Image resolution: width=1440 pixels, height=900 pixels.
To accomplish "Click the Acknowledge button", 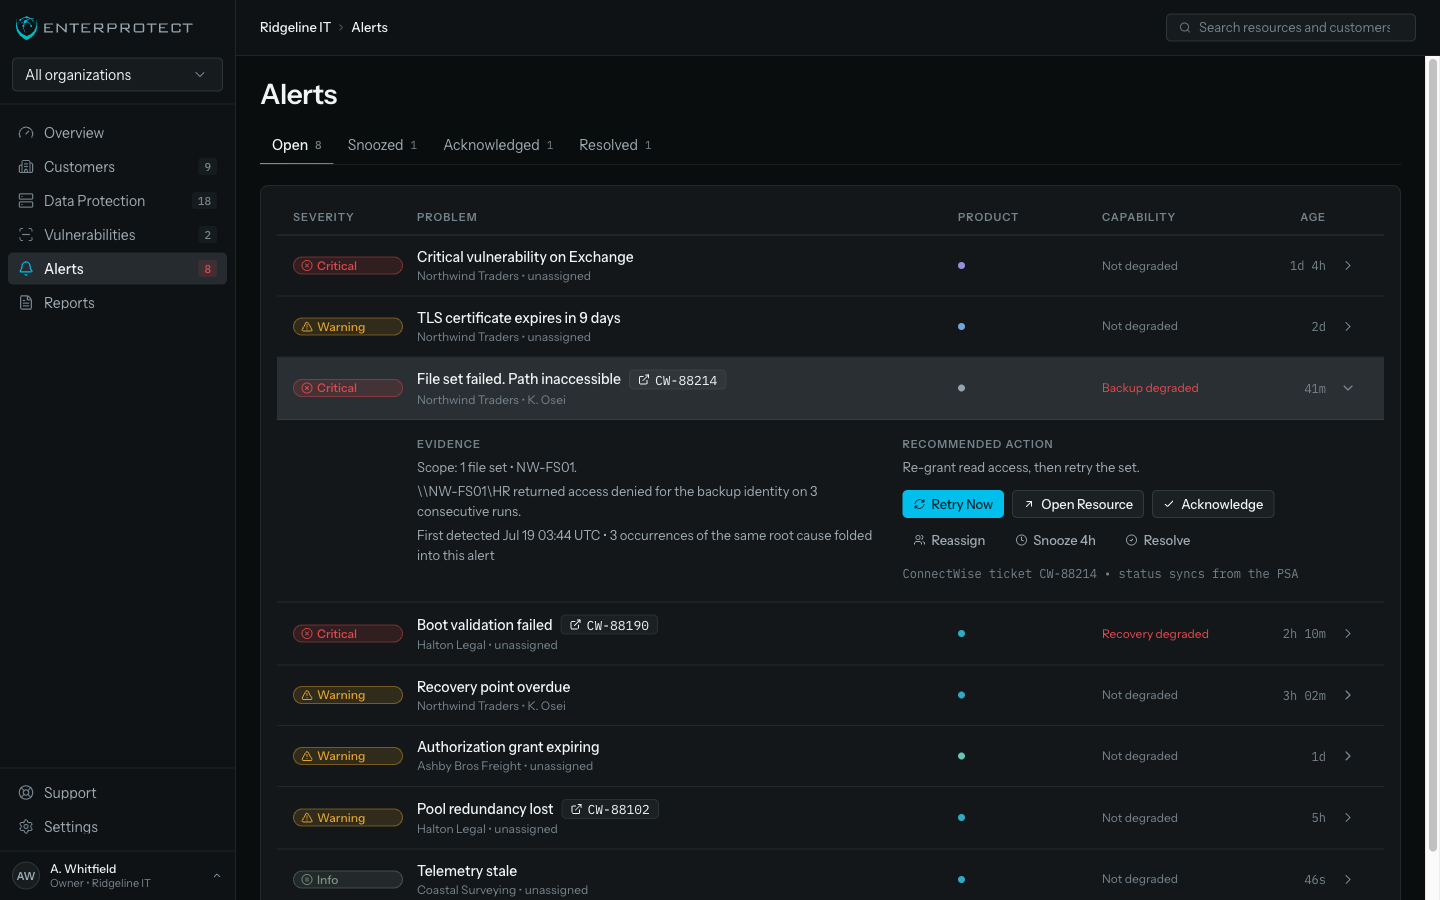I will 1213,504.
